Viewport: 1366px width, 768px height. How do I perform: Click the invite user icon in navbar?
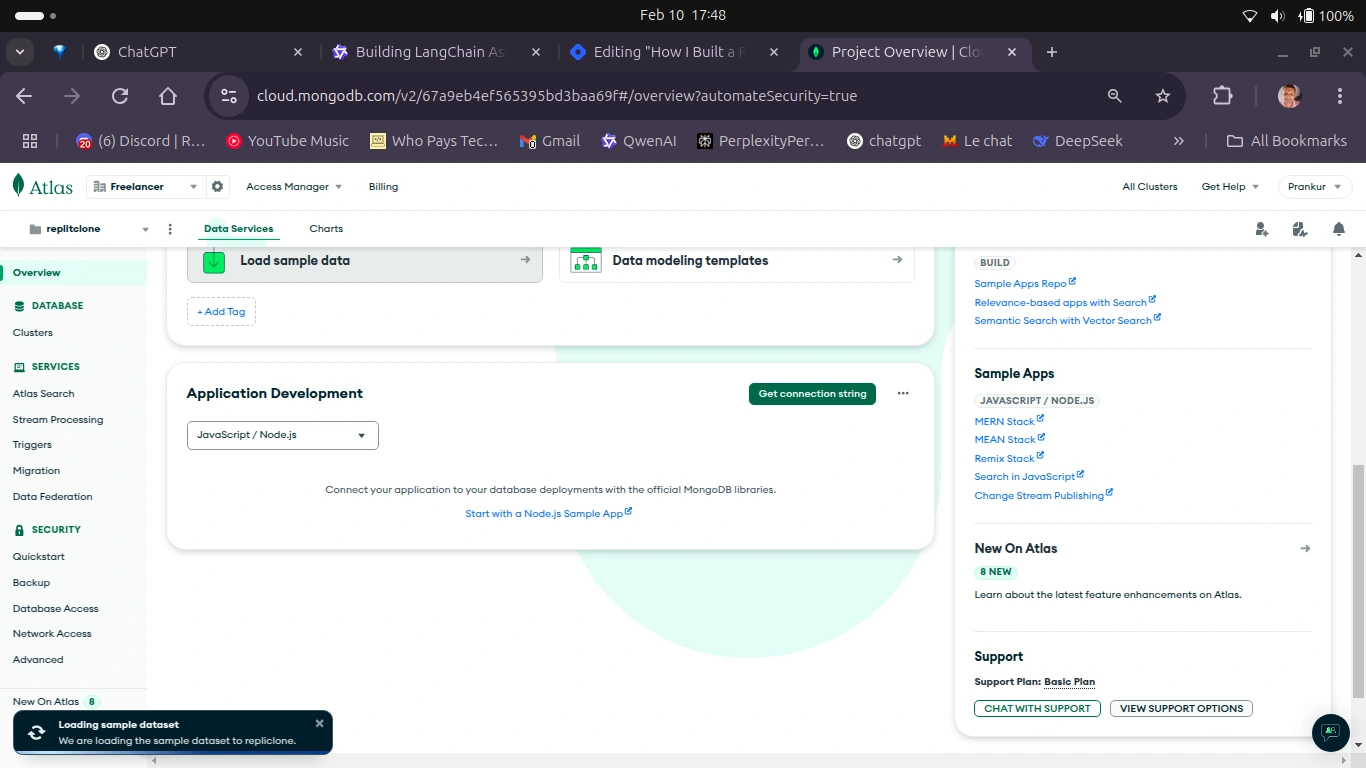click(x=1261, y=229)
